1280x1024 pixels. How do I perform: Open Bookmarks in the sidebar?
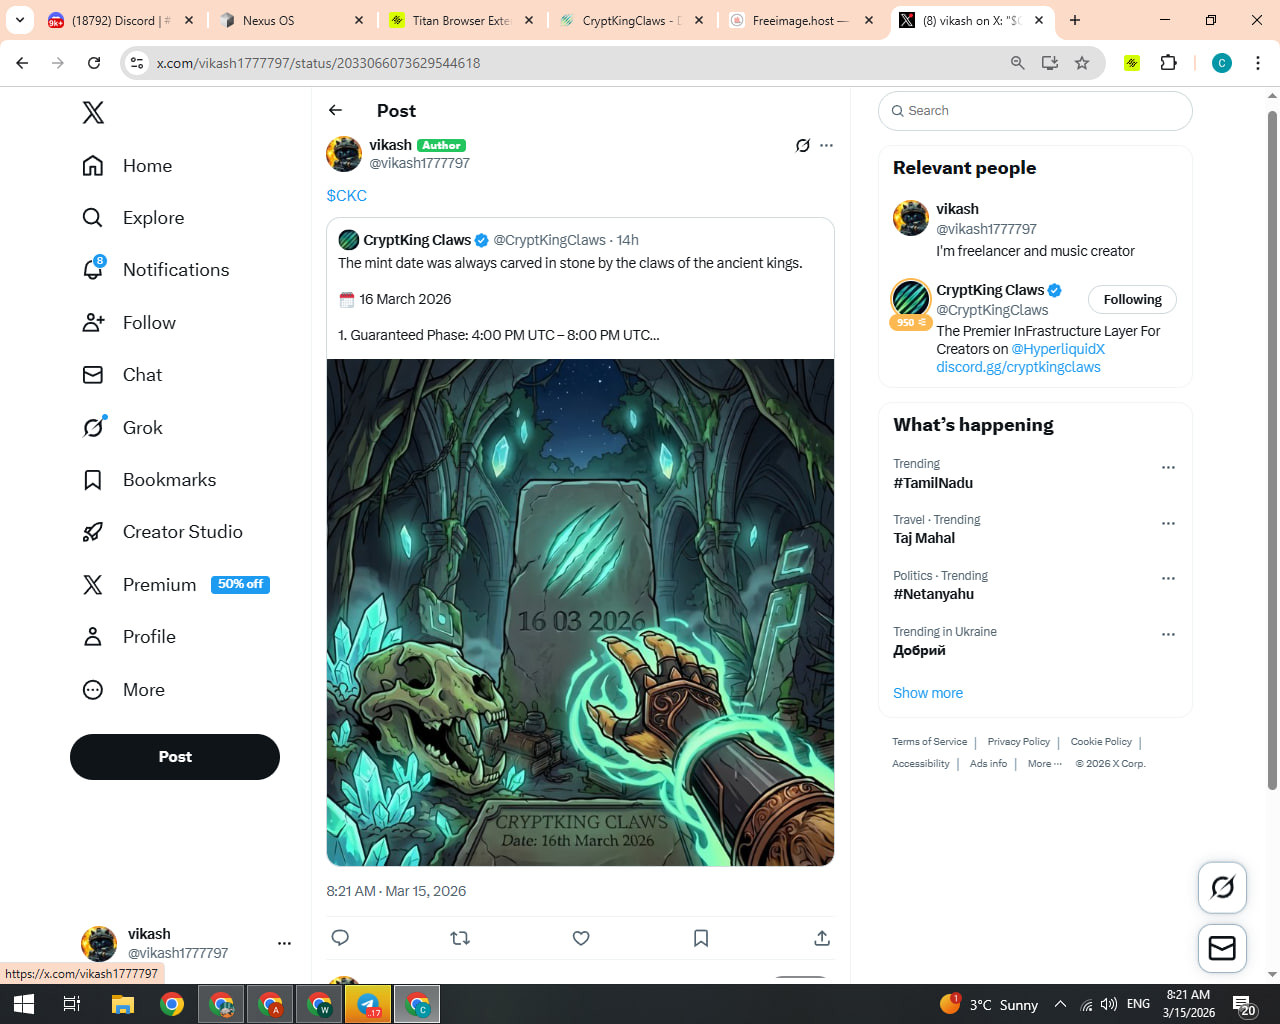click(150, 480)
